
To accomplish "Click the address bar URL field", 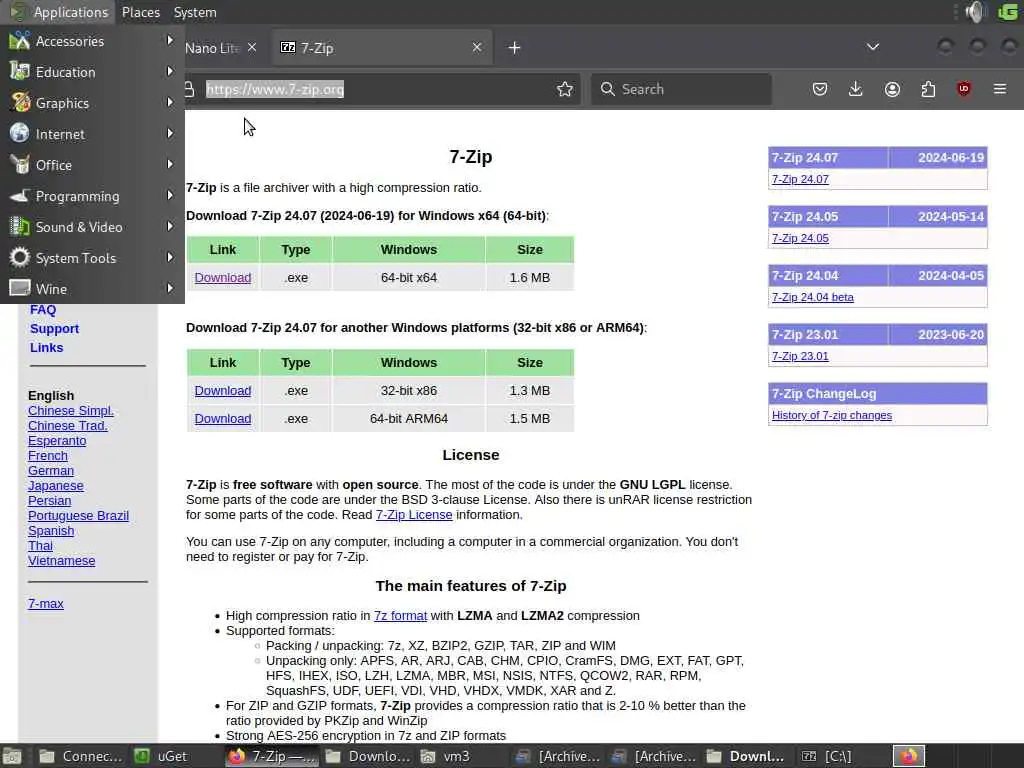I will click(x=379, y=89).
